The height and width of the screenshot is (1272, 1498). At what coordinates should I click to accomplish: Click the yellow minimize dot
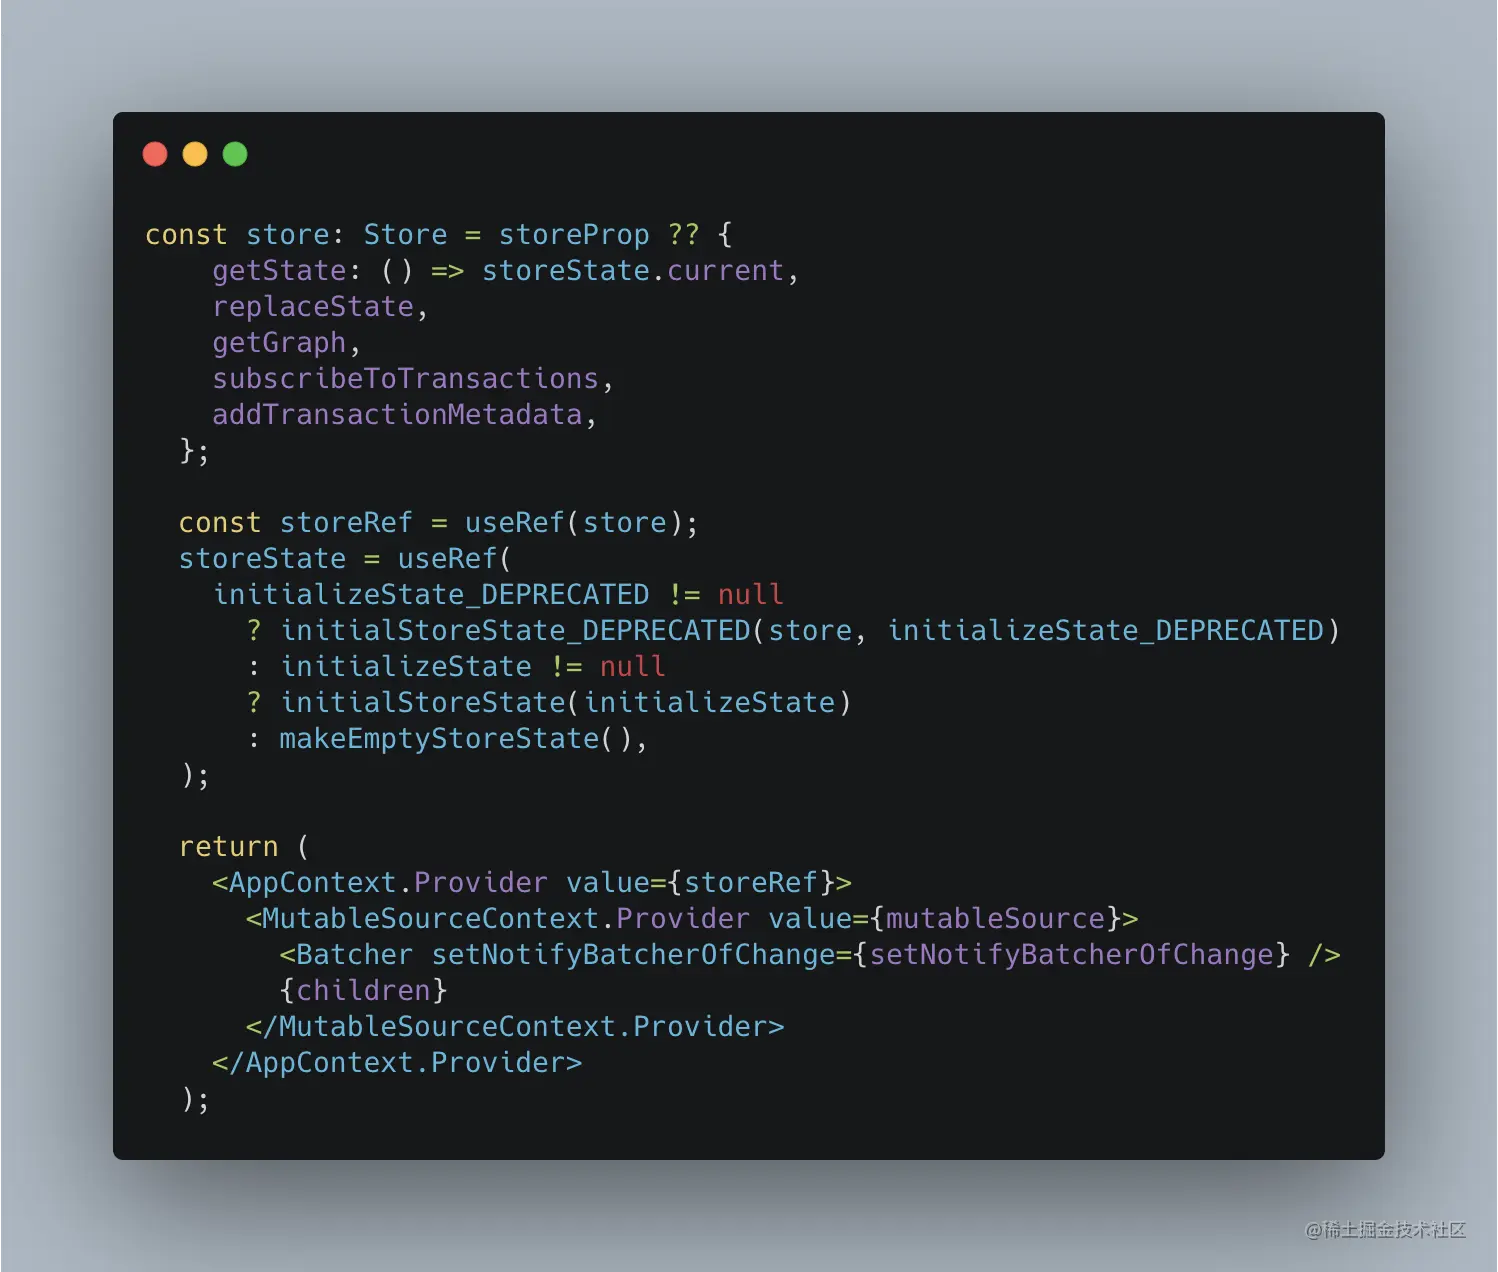pyautogui.click(x=195, y=154)
